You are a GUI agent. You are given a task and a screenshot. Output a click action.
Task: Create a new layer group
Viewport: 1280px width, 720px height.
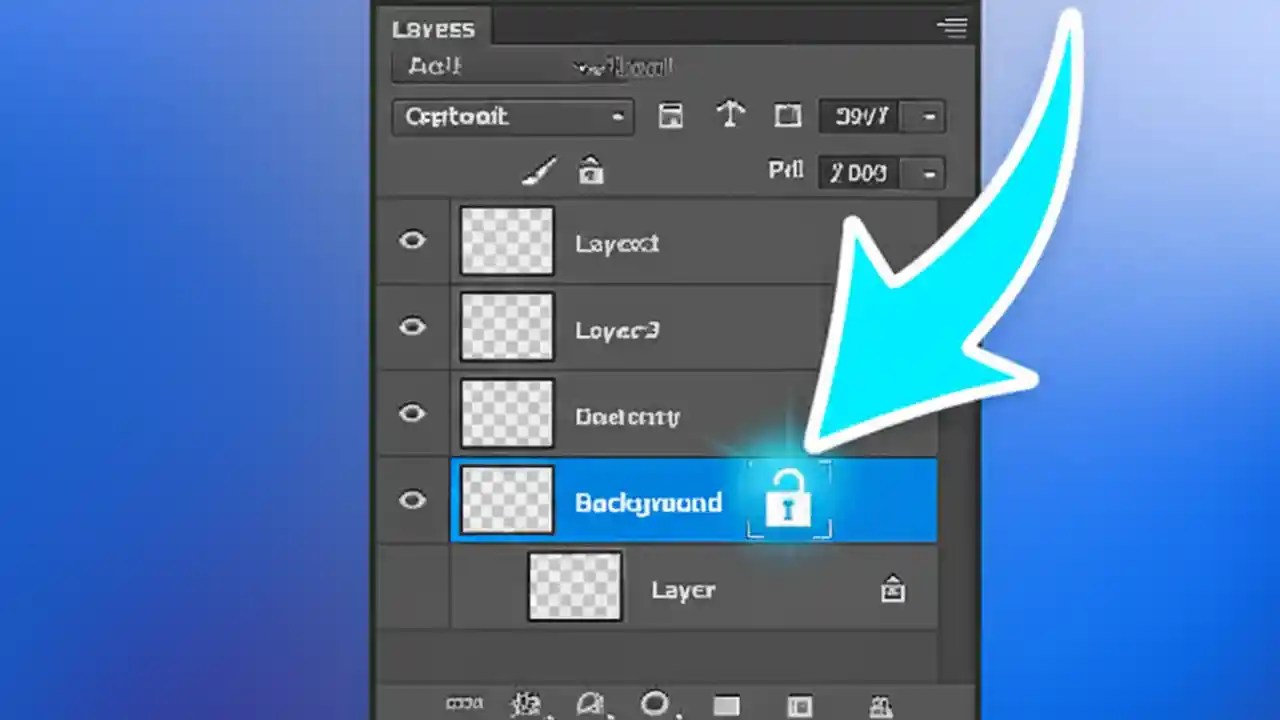[x=726, y=703]
